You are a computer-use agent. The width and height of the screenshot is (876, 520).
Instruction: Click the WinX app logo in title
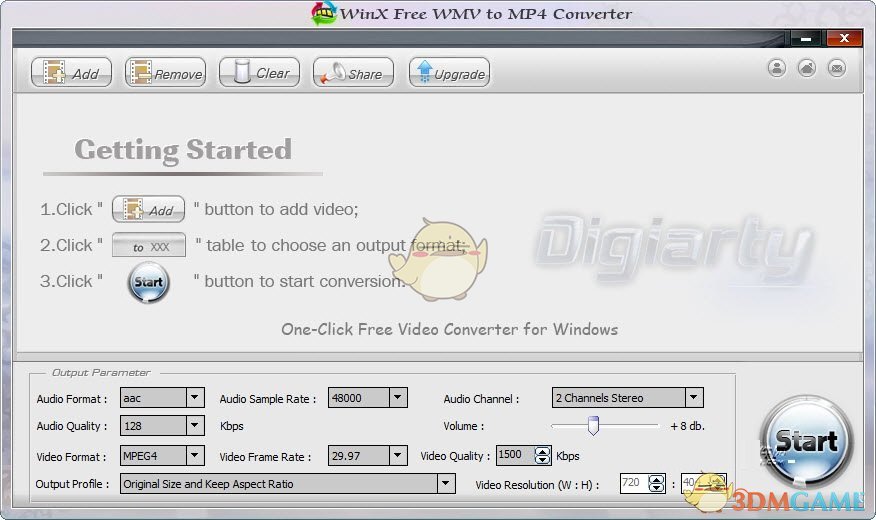[x=324, y=13]
